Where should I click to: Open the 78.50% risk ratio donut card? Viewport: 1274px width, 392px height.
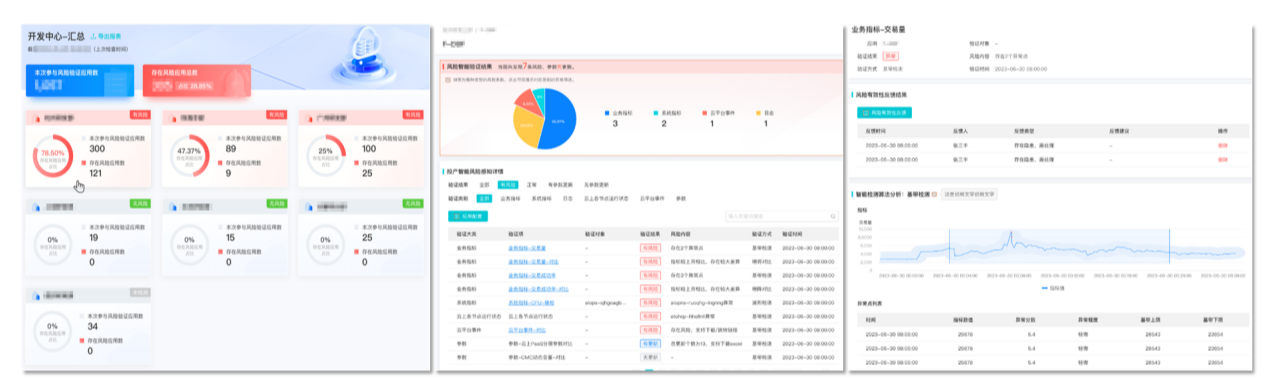click(90, 149)
